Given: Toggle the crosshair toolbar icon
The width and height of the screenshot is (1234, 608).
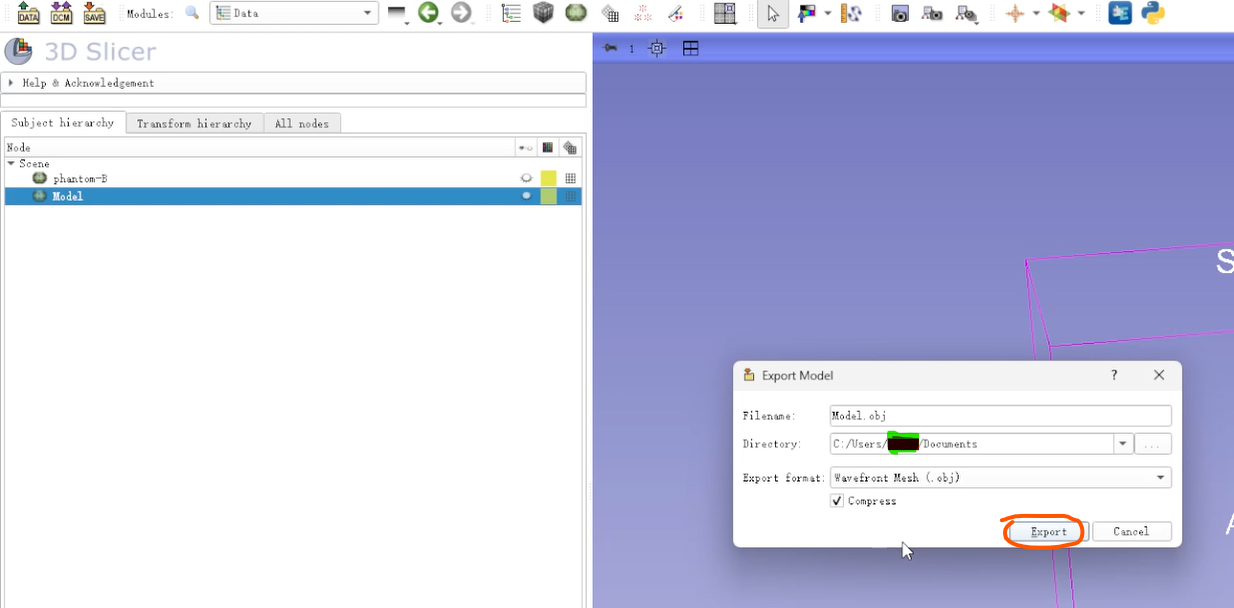Looking at the screenshot, I should click(x=1015, y=13).
